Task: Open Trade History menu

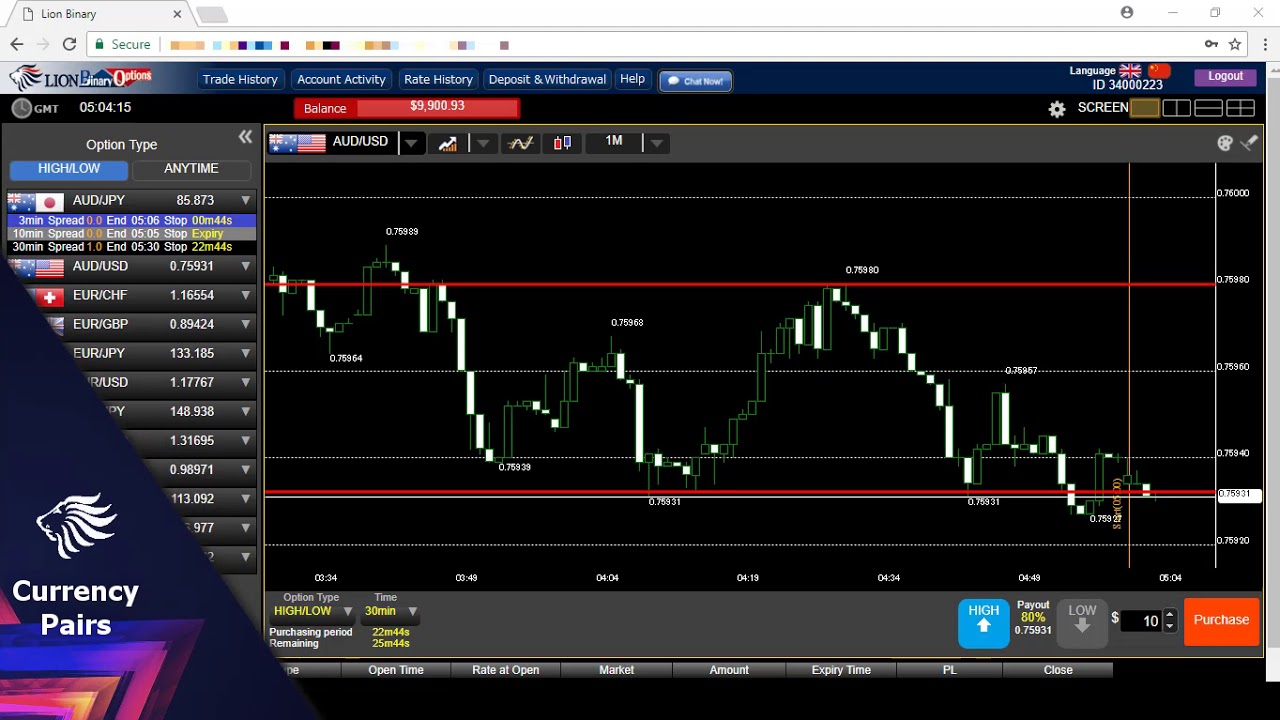Action: 240,79
